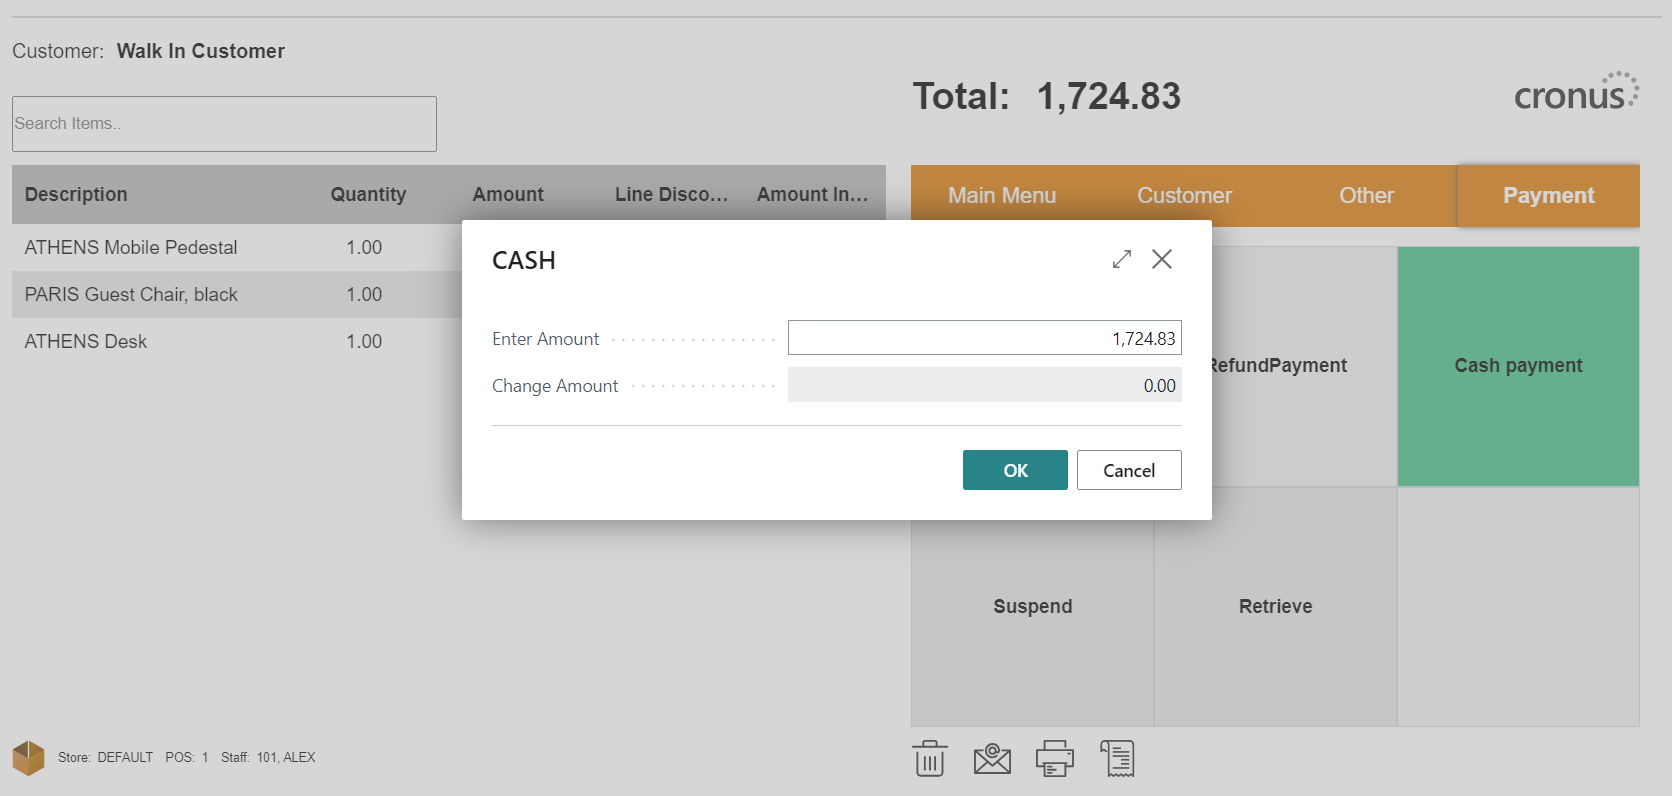The width and height of the screenshot is (1672, 796).
Task: Open the Customer tab
Action: pos(1184,196)
